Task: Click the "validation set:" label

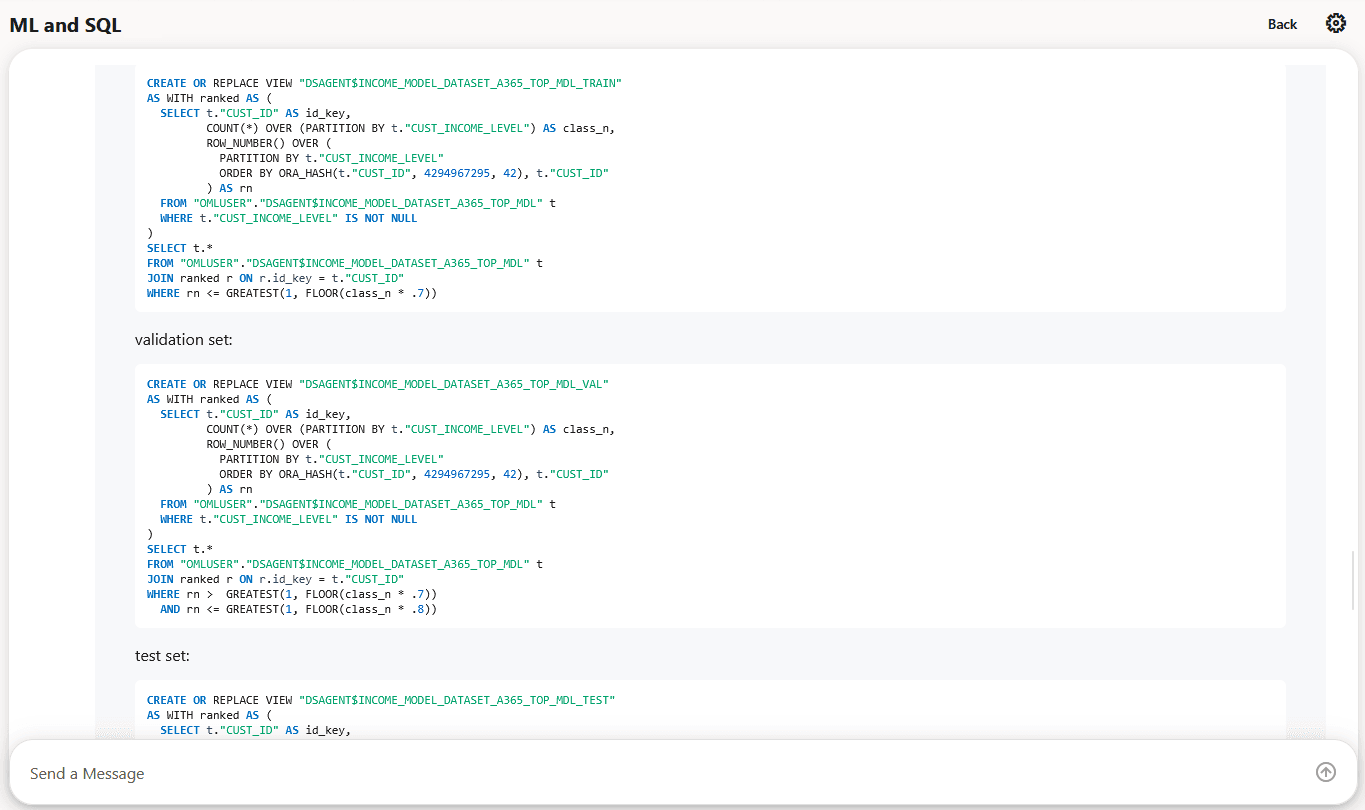Action: tap(184, 340)
